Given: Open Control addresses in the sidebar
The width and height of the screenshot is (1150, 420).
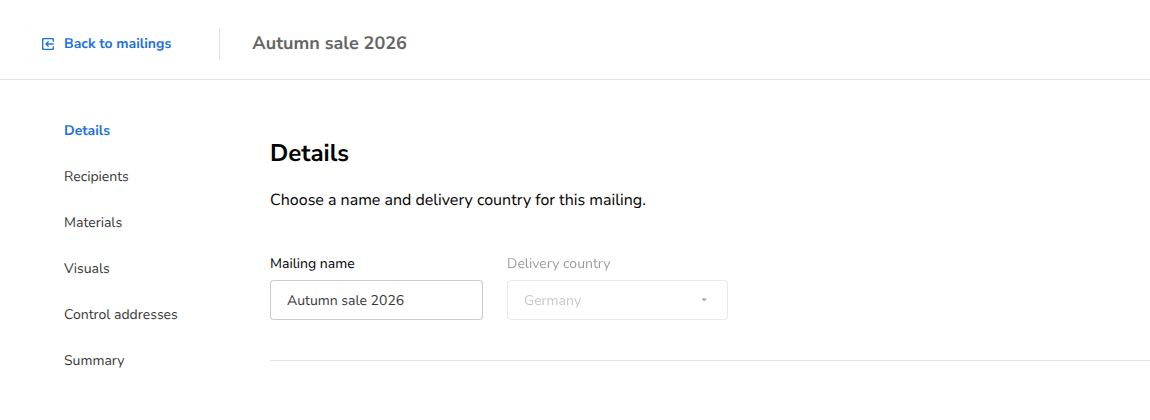Looking at the screenshot, I should point(121,314).
